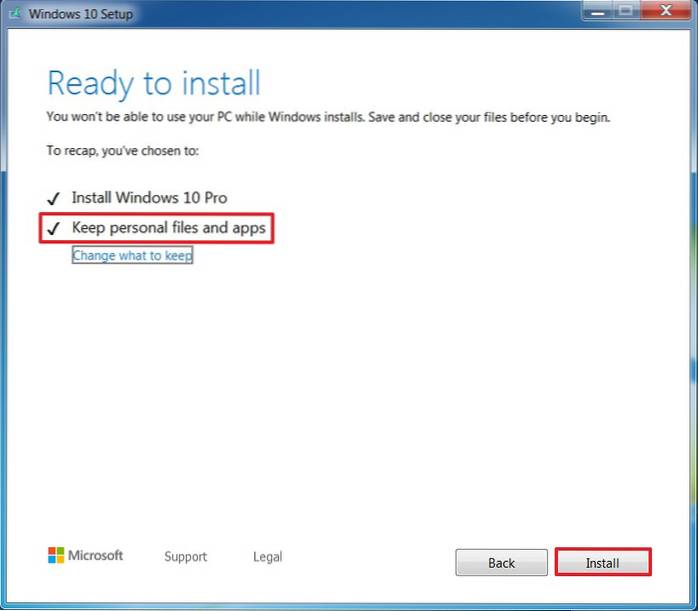
Task: Click the checkmark beside Keep personal files
Action: (x=53, y=229)
